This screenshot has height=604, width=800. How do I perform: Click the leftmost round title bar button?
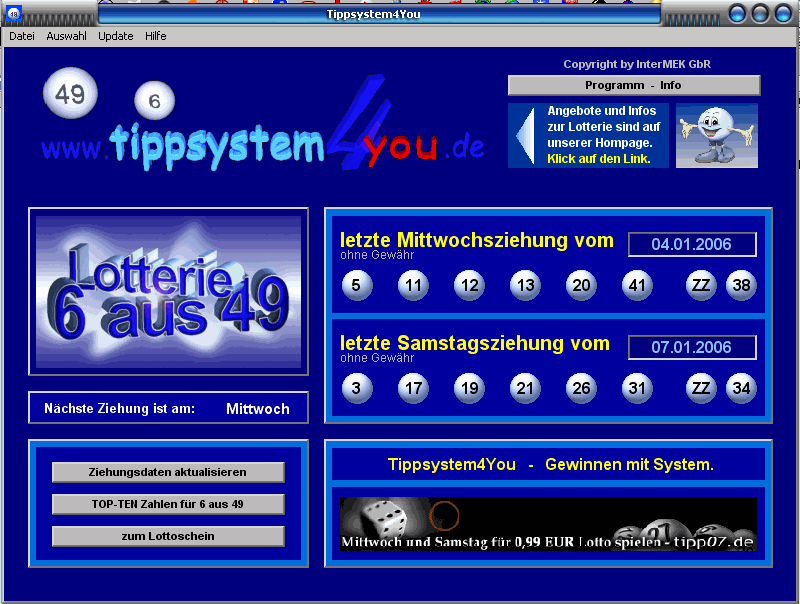tap(737, 14)
